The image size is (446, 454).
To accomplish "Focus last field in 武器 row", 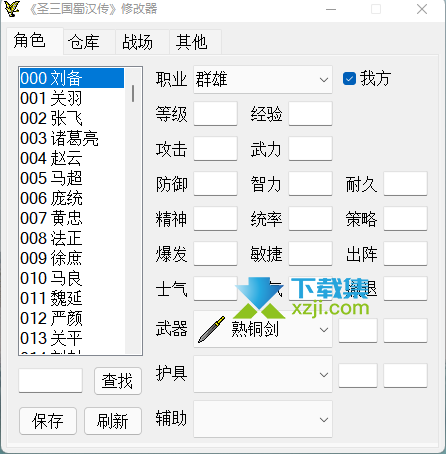I will [405, 330].
